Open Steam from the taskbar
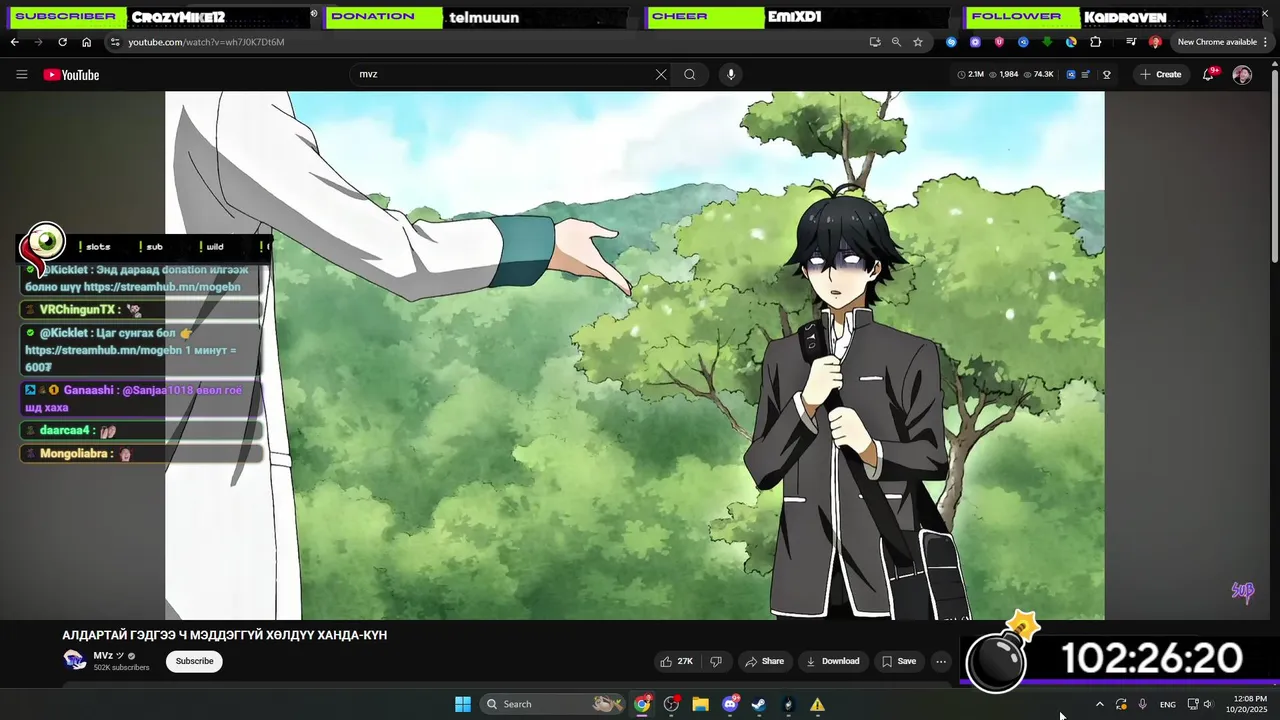1280x720 pixels. 759,704
